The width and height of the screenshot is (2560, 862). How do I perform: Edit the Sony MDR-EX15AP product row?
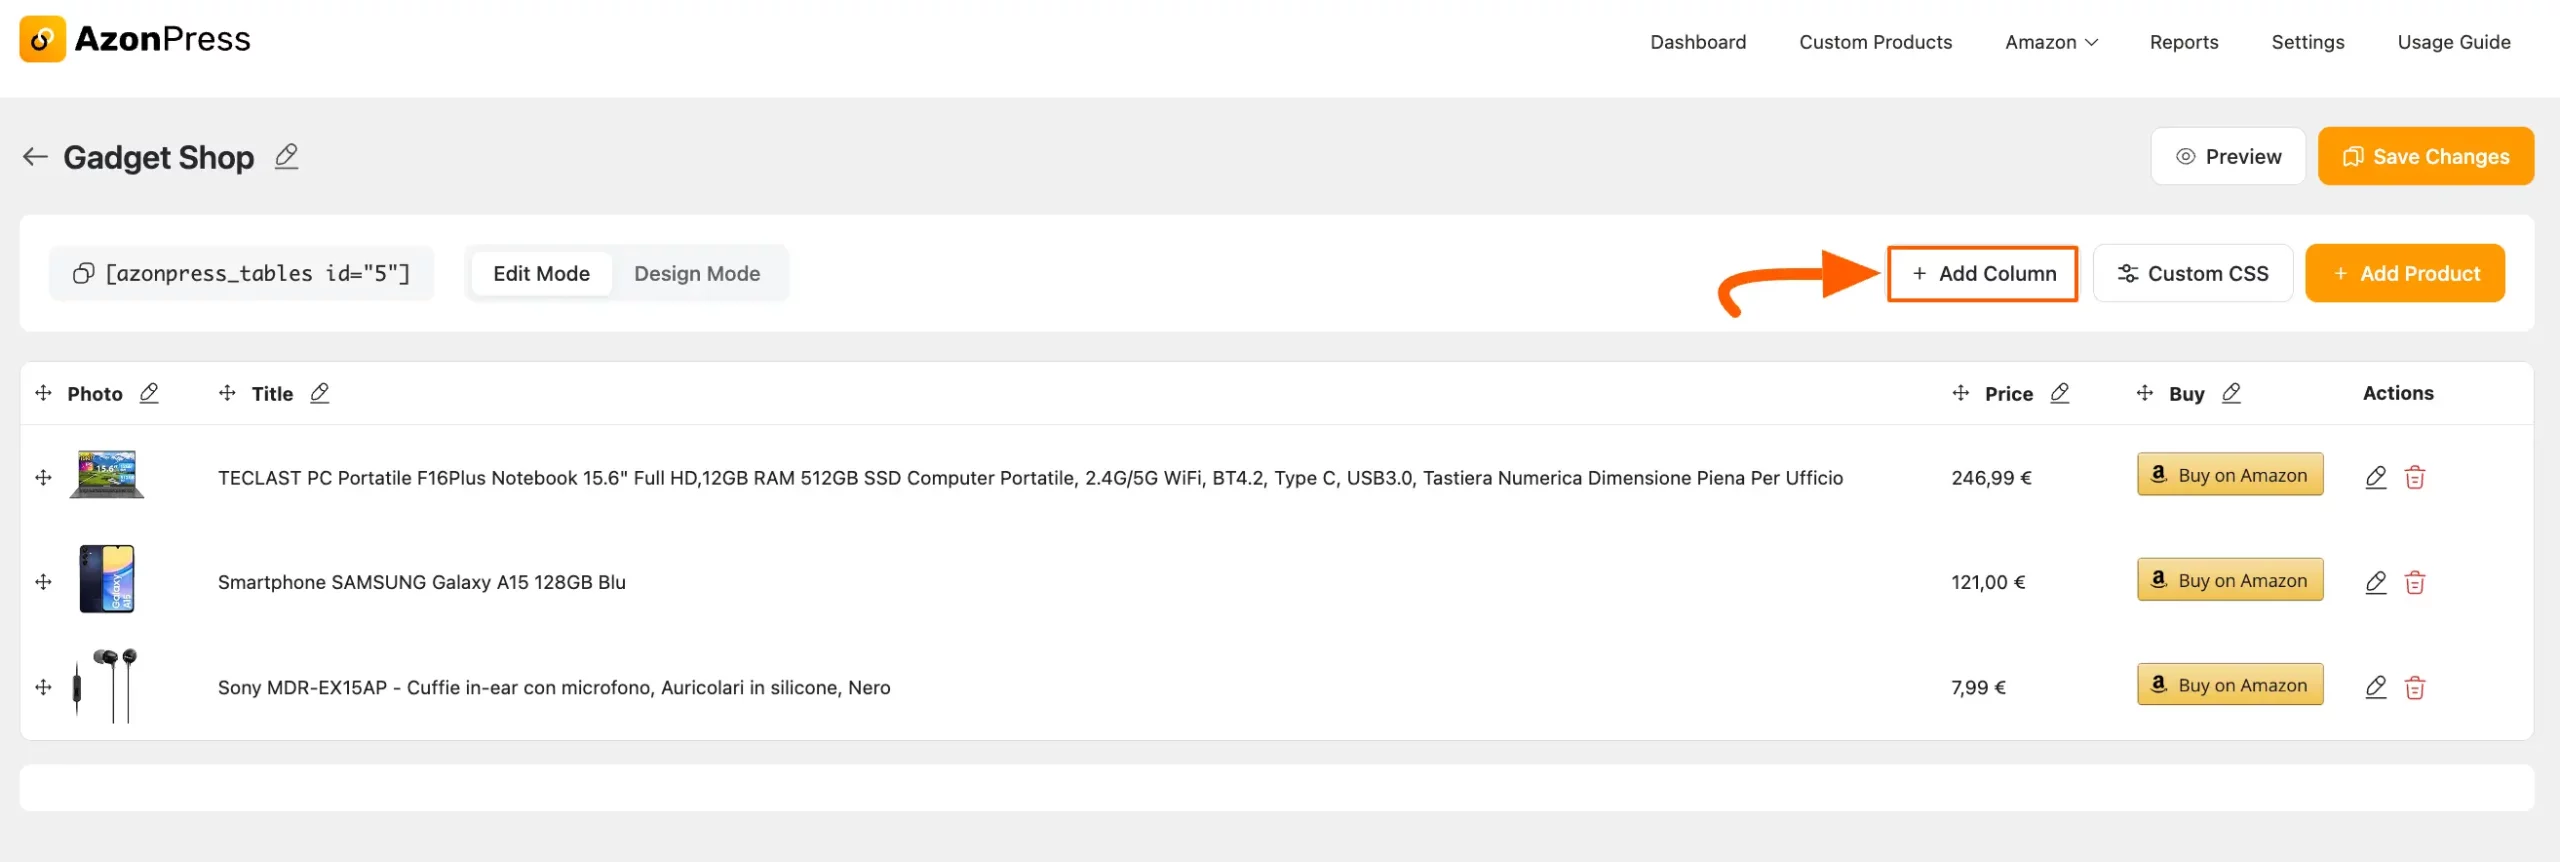[2375, 687]
